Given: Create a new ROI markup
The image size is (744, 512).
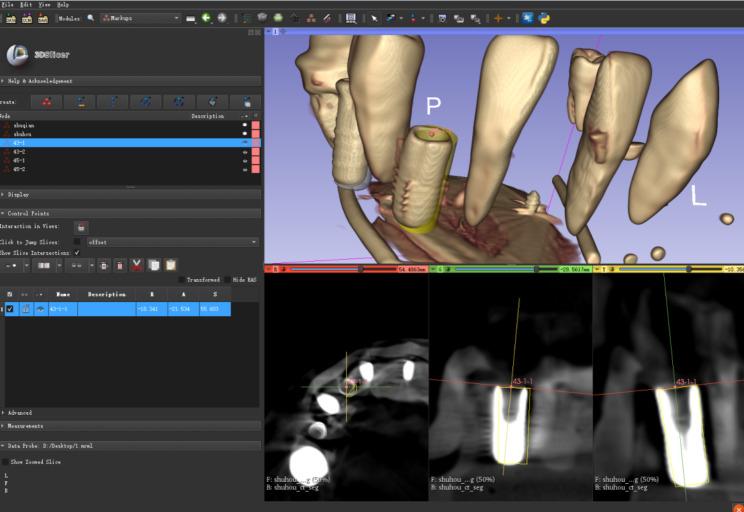Looking at the screenshot, I should 246,102.
